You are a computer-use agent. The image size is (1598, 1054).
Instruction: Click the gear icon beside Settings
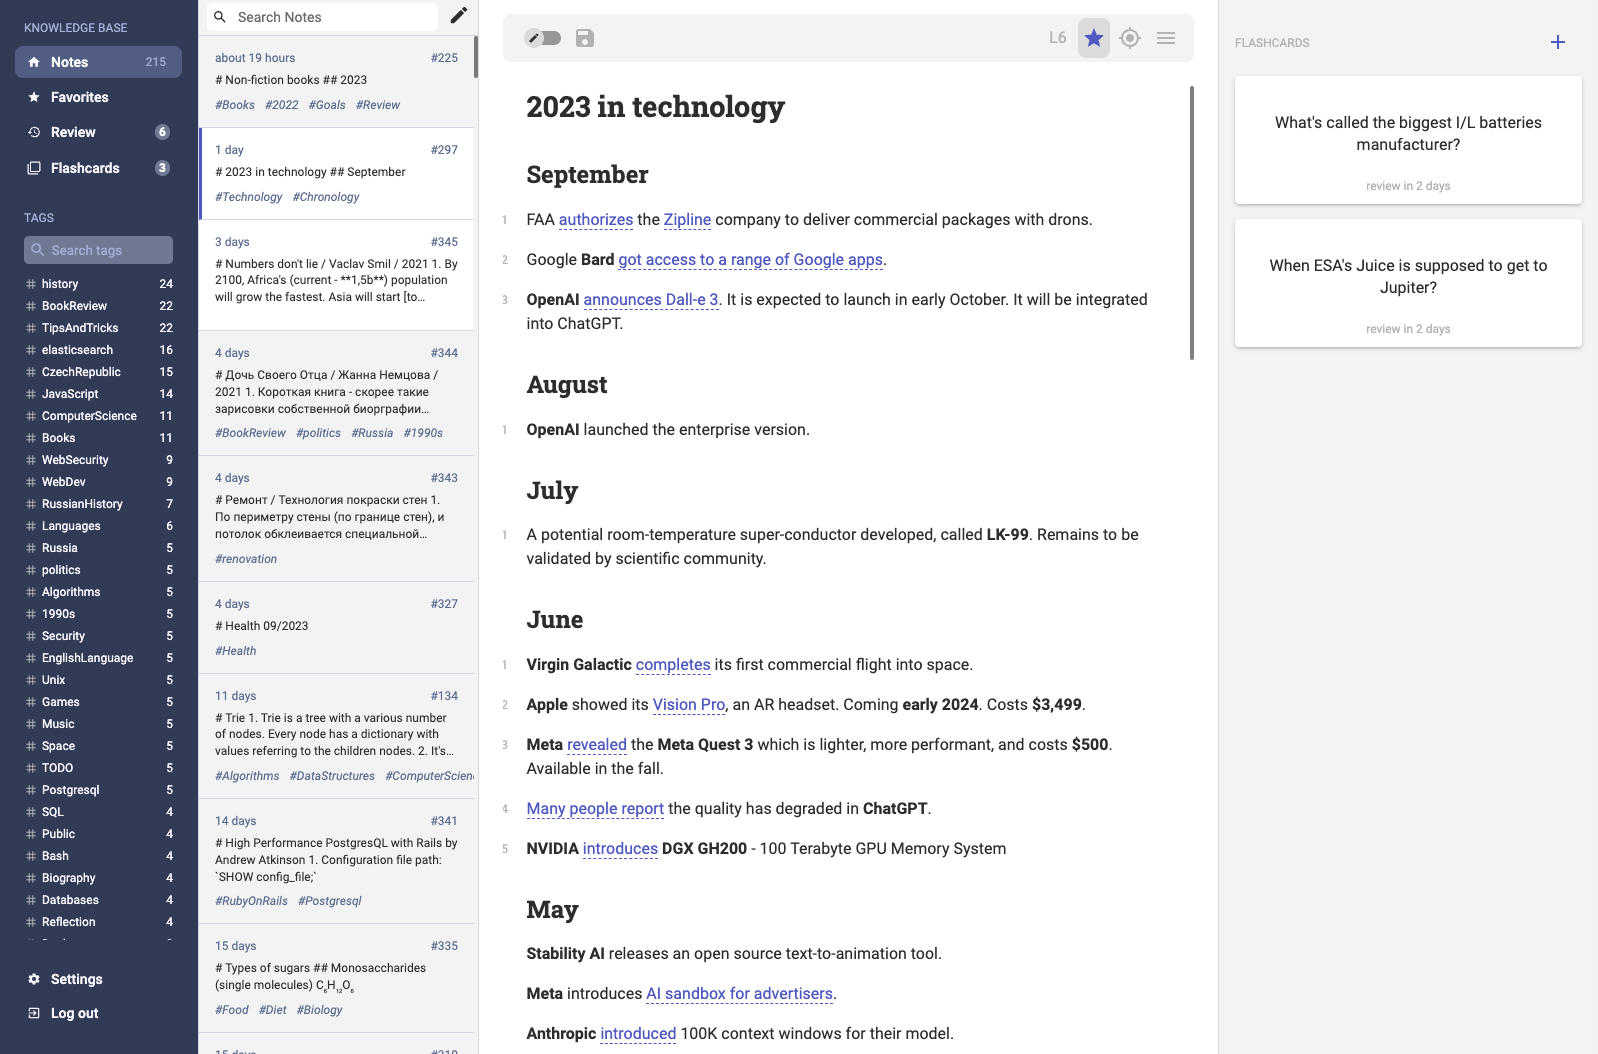pos(34,979)
